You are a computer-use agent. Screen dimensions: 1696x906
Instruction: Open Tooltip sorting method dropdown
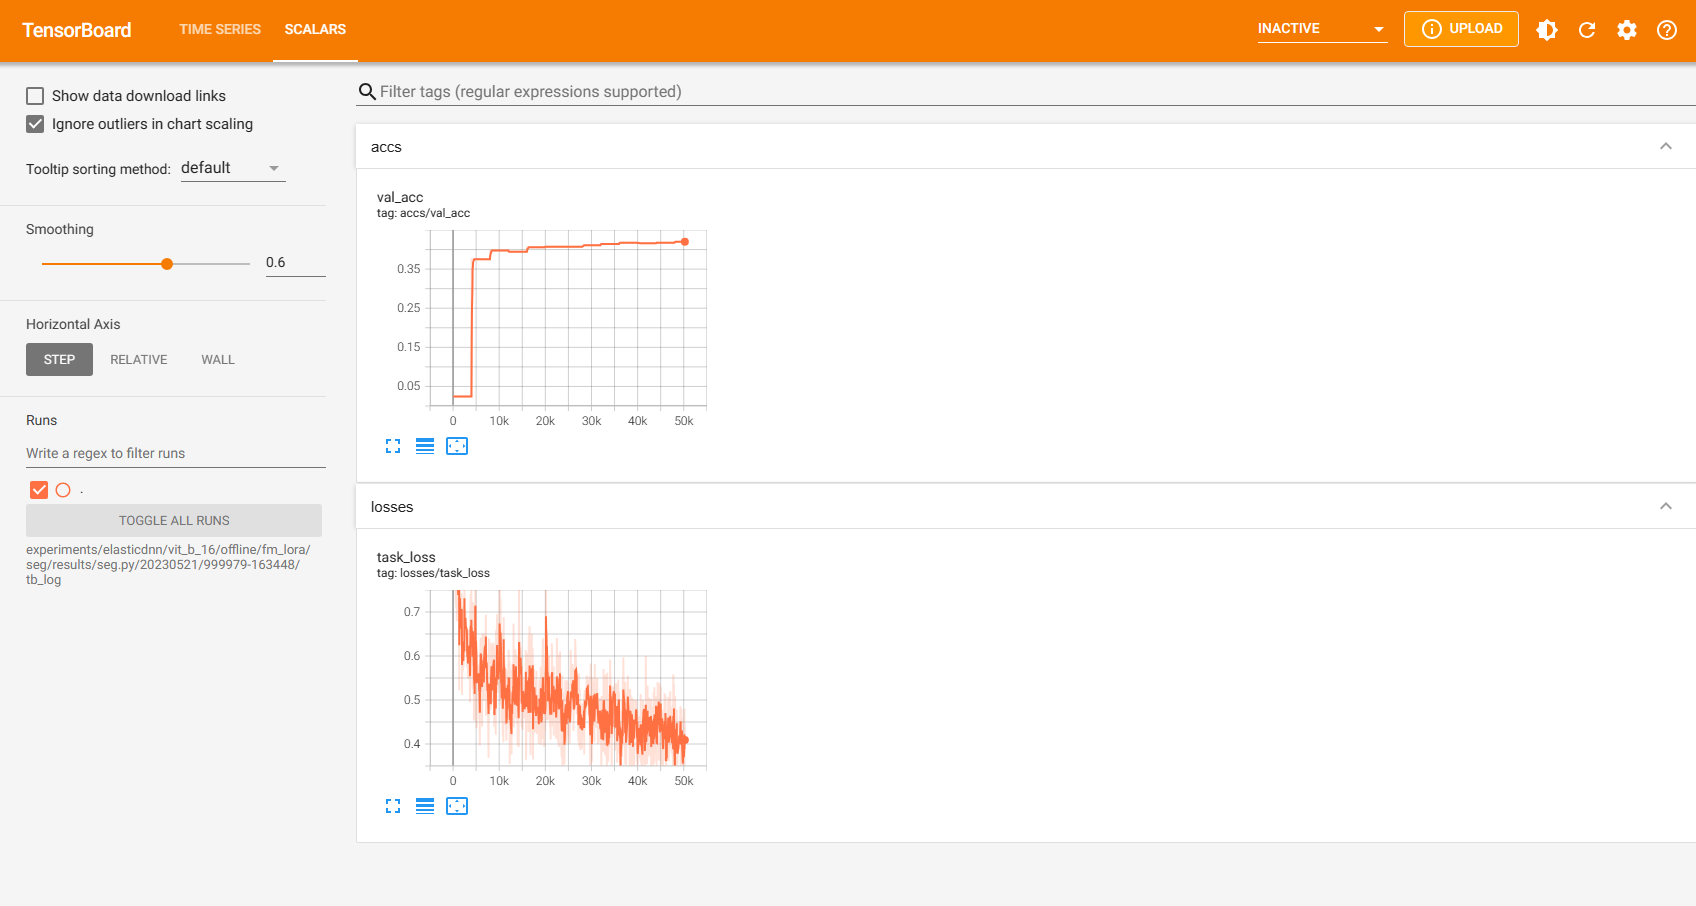coord(232,168)
